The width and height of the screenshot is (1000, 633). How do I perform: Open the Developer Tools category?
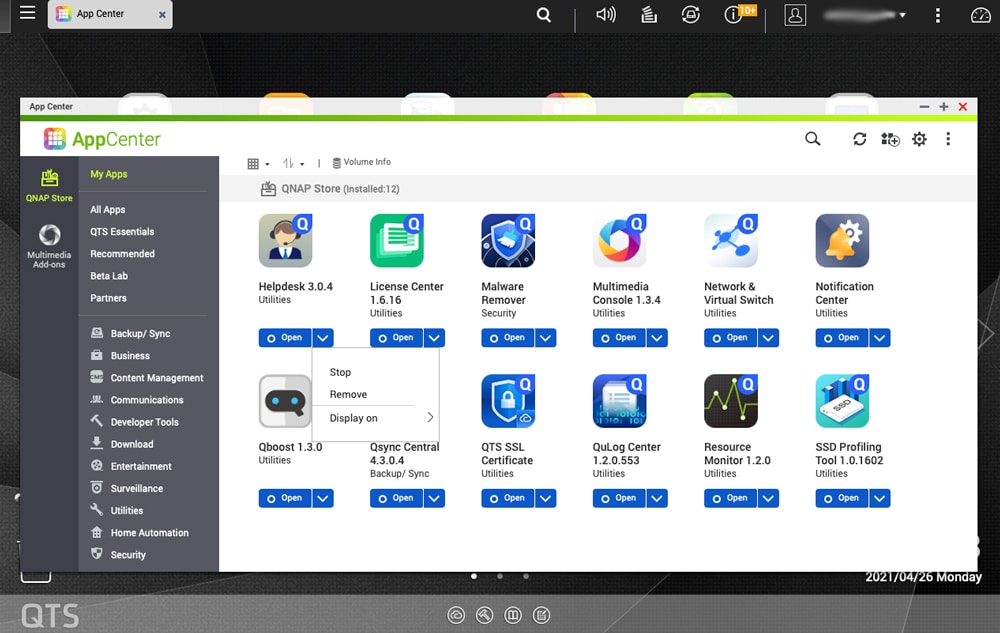click(x=135, y=422)
